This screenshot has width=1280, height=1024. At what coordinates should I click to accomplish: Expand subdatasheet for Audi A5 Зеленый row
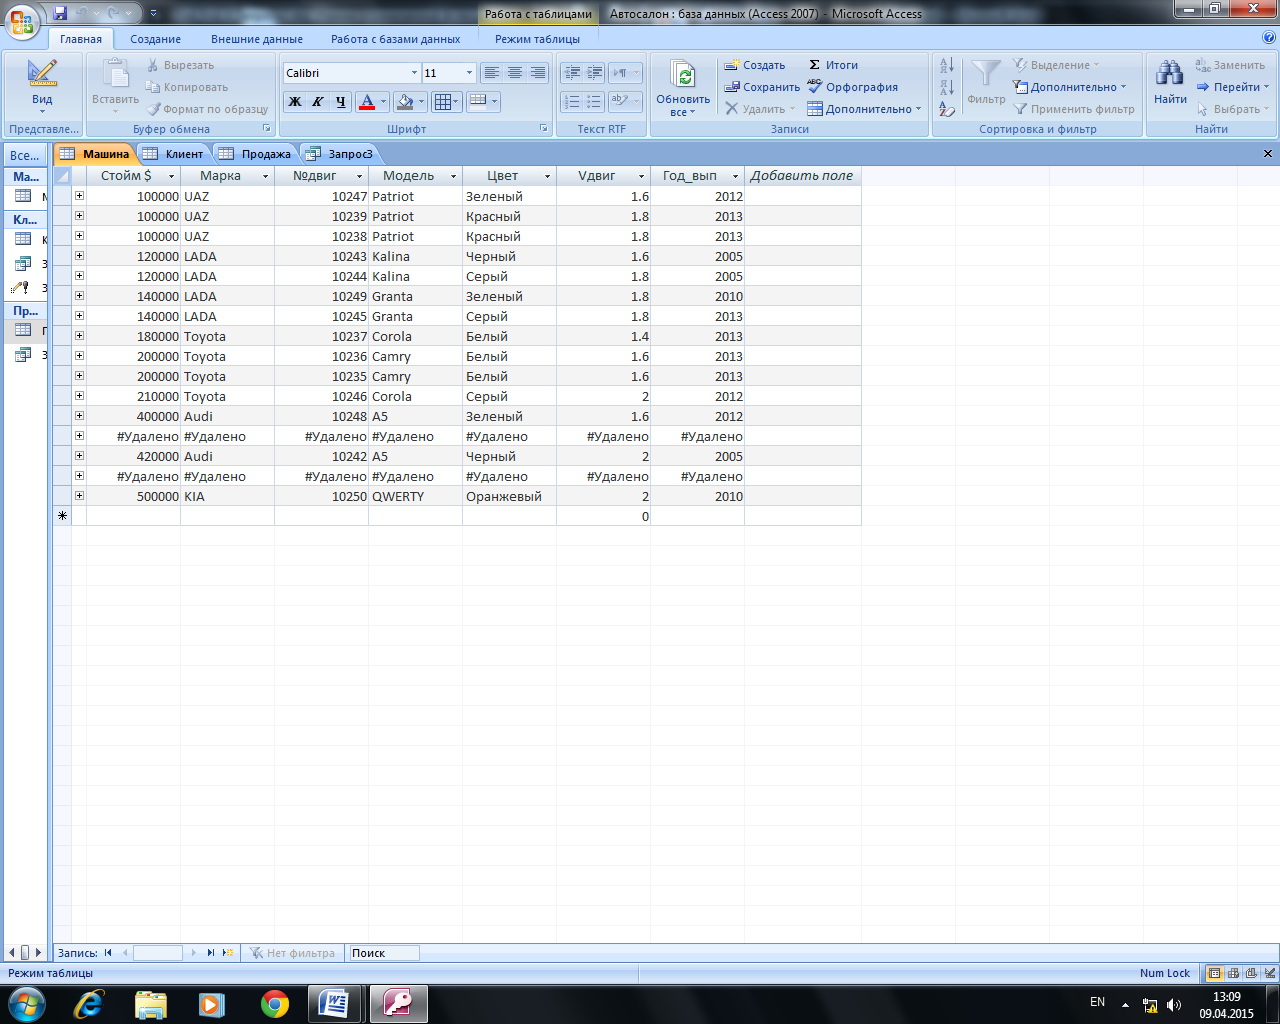[x=79, y=416]
